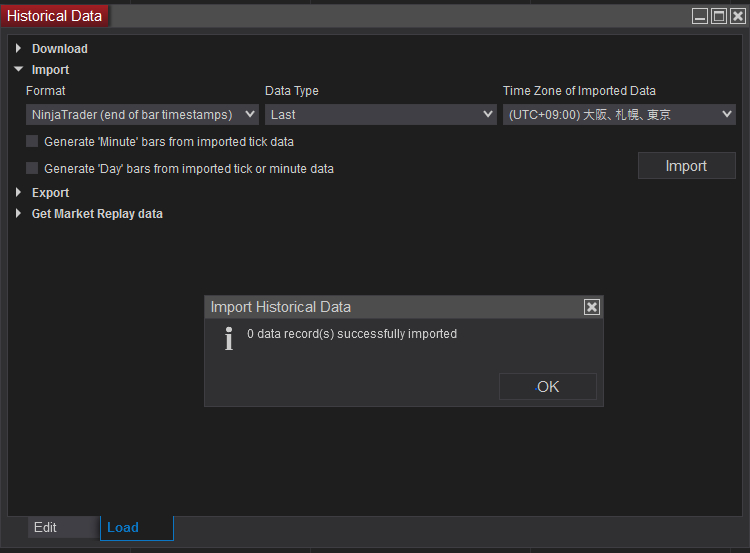Enable generating 'Day' bars from imported data
Viewport: 750px width, 553px height.
click(x=32, y=169)
